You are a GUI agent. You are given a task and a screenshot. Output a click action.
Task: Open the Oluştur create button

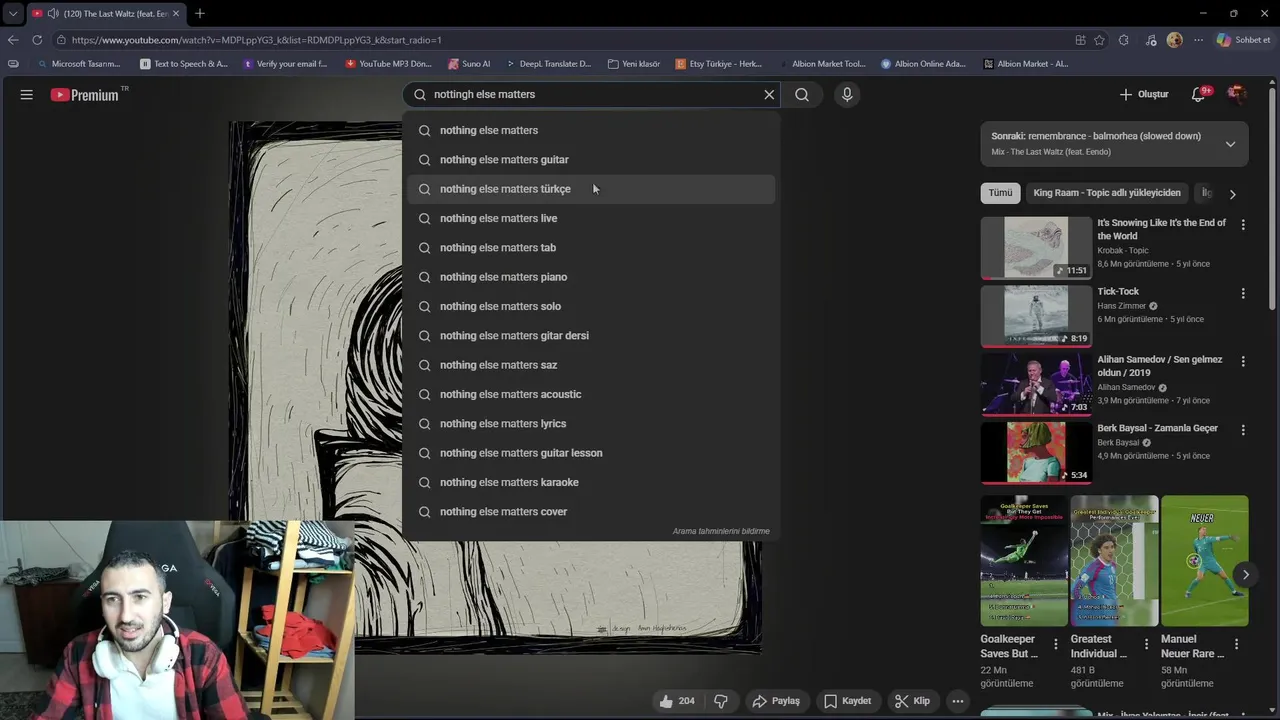click(1144, 94)
